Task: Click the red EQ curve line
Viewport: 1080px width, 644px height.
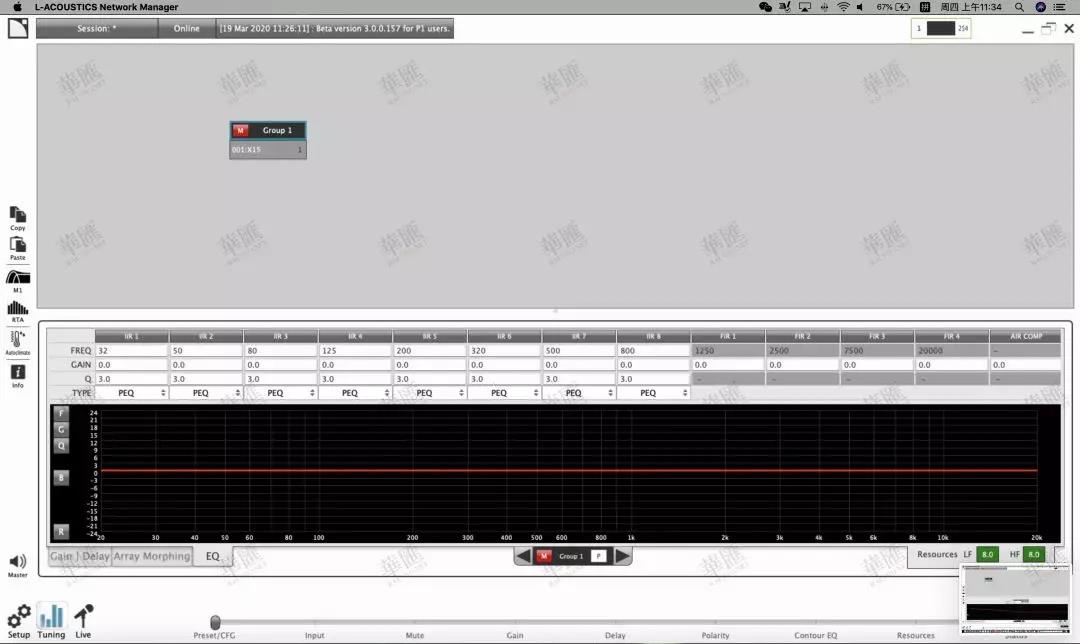Action: [x=569, y=470]
